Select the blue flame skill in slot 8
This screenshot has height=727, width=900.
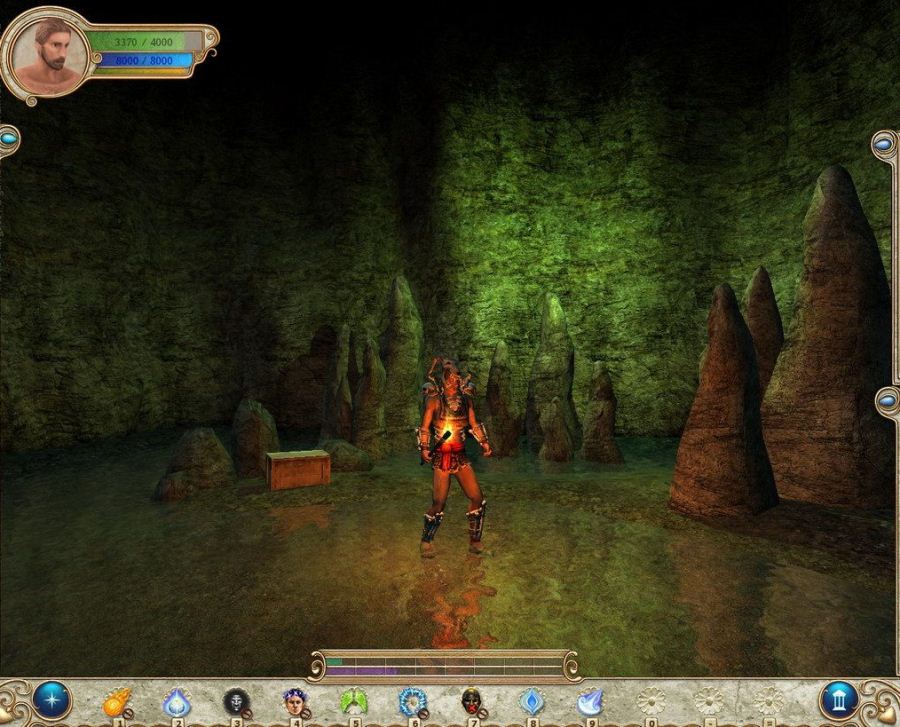pyautogui.click(x=531, y=702)
